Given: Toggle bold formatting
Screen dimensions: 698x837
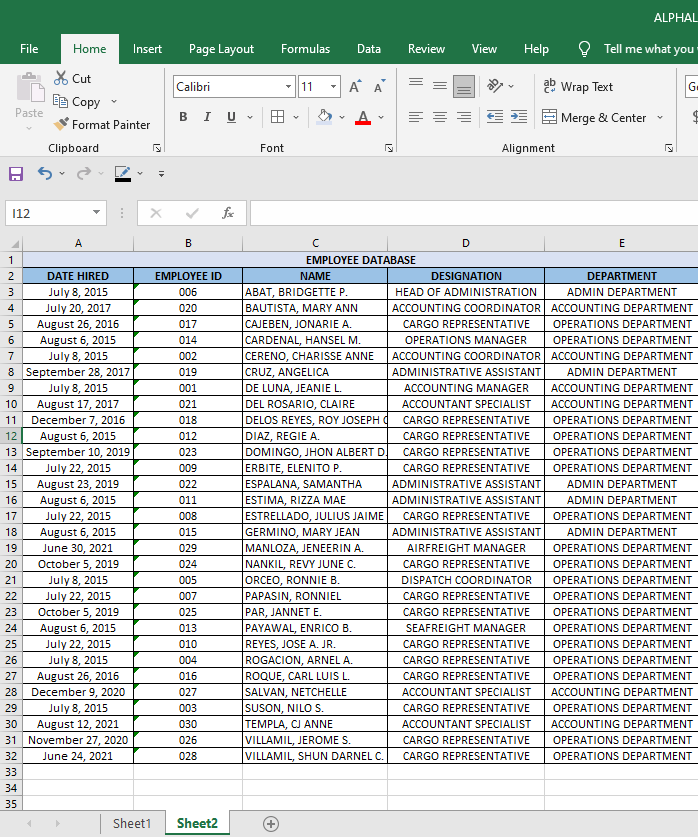Looking at the screenshot, I should point(183,117).
